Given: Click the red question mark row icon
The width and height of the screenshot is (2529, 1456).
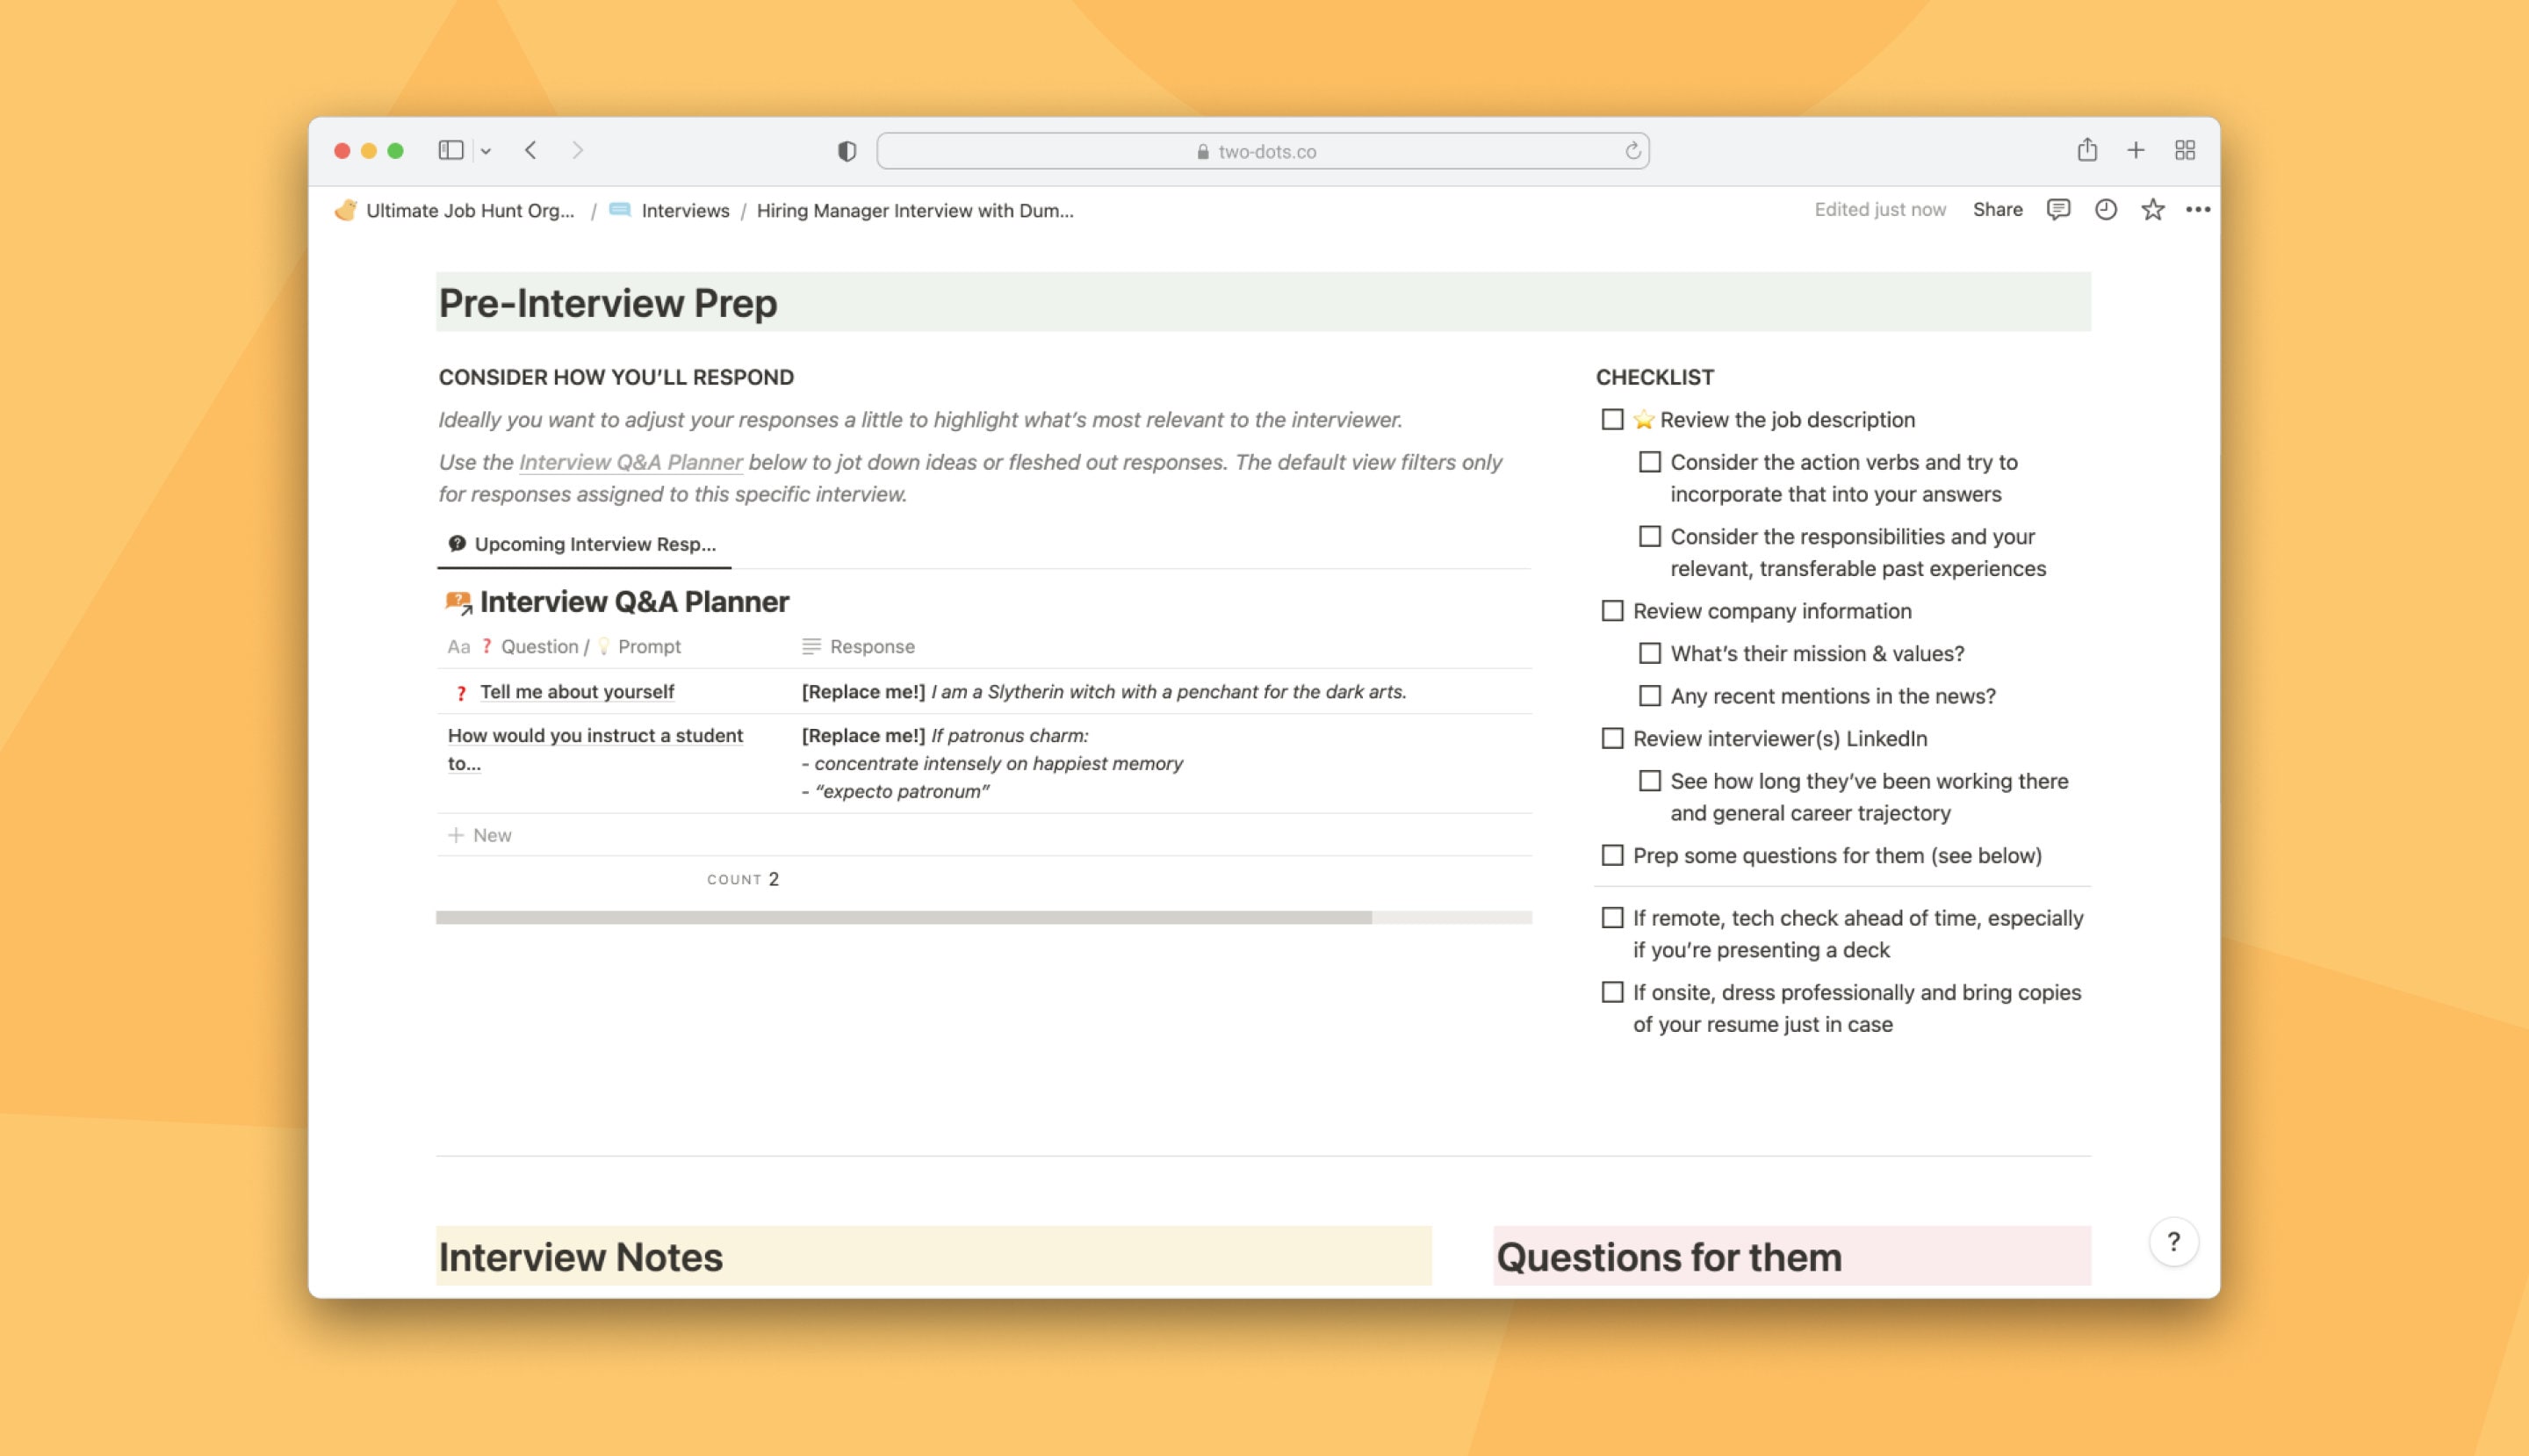Looking at the screenshot, I should [x=460, y=692].
